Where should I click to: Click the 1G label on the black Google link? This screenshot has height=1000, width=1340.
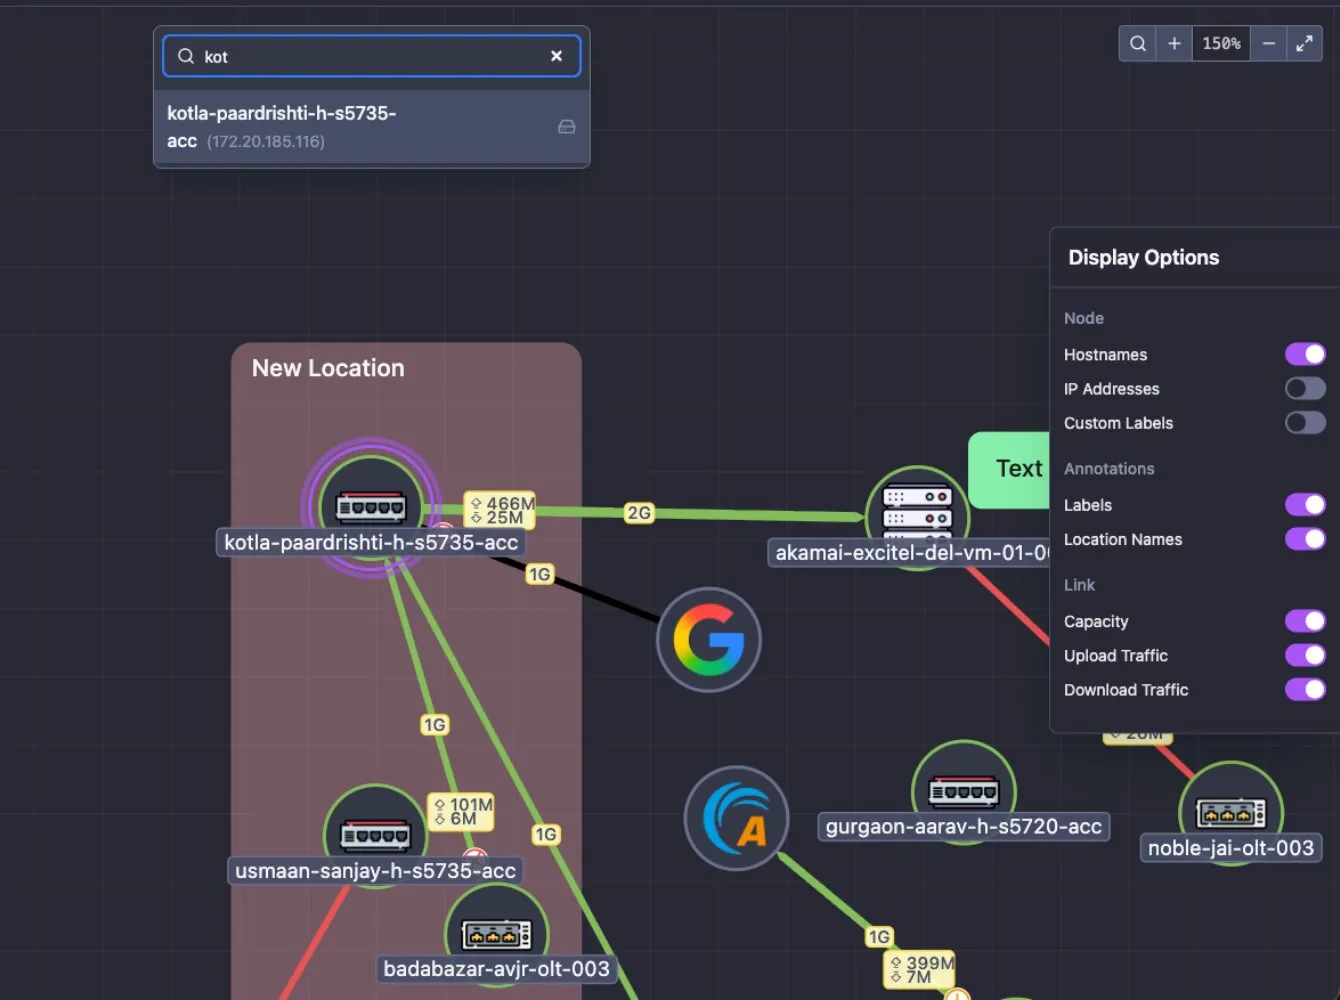click(540, 574)
